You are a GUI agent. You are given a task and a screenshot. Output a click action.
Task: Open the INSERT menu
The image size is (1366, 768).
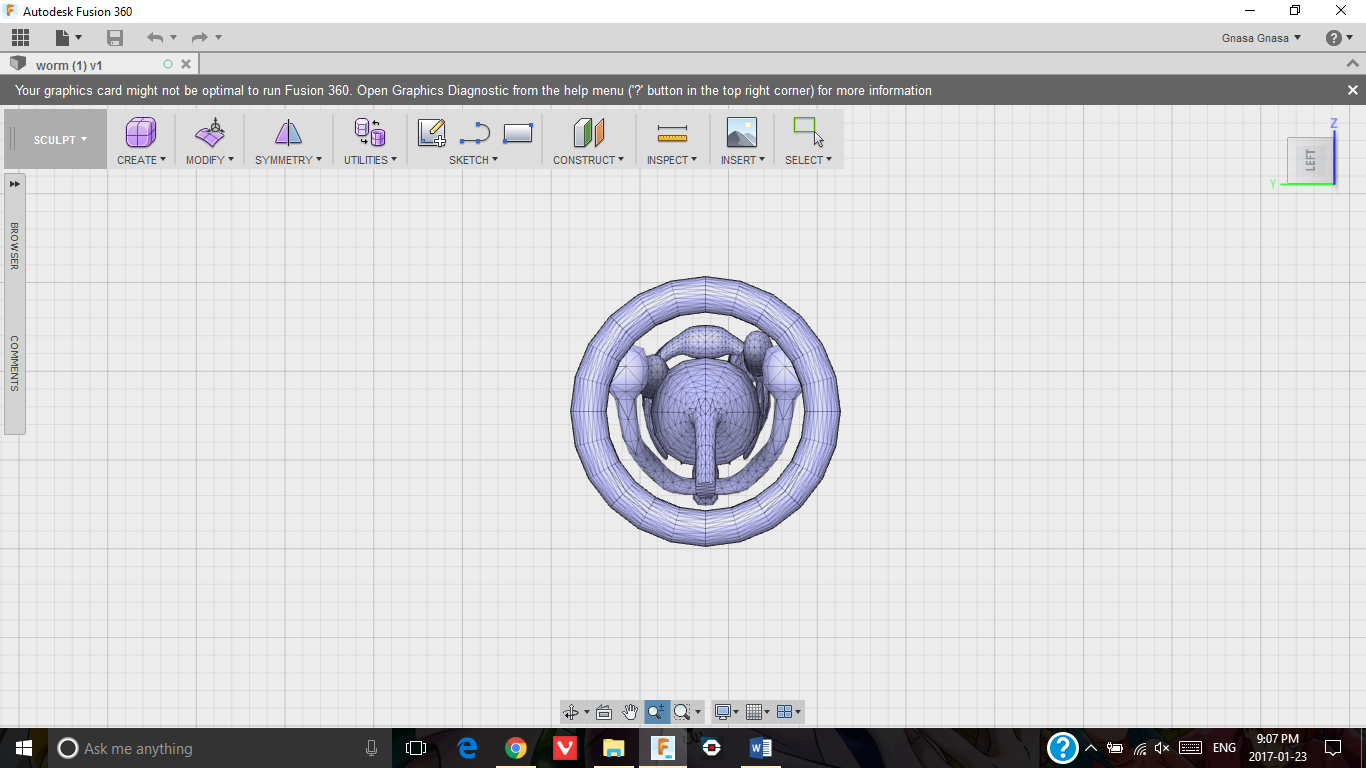[743, 160]
